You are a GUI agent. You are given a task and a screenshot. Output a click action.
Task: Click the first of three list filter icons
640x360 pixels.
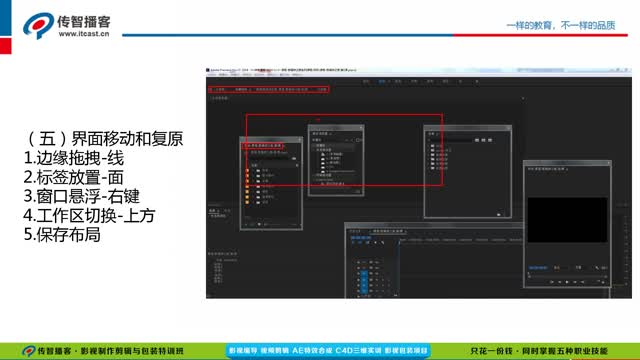(477, 140)
